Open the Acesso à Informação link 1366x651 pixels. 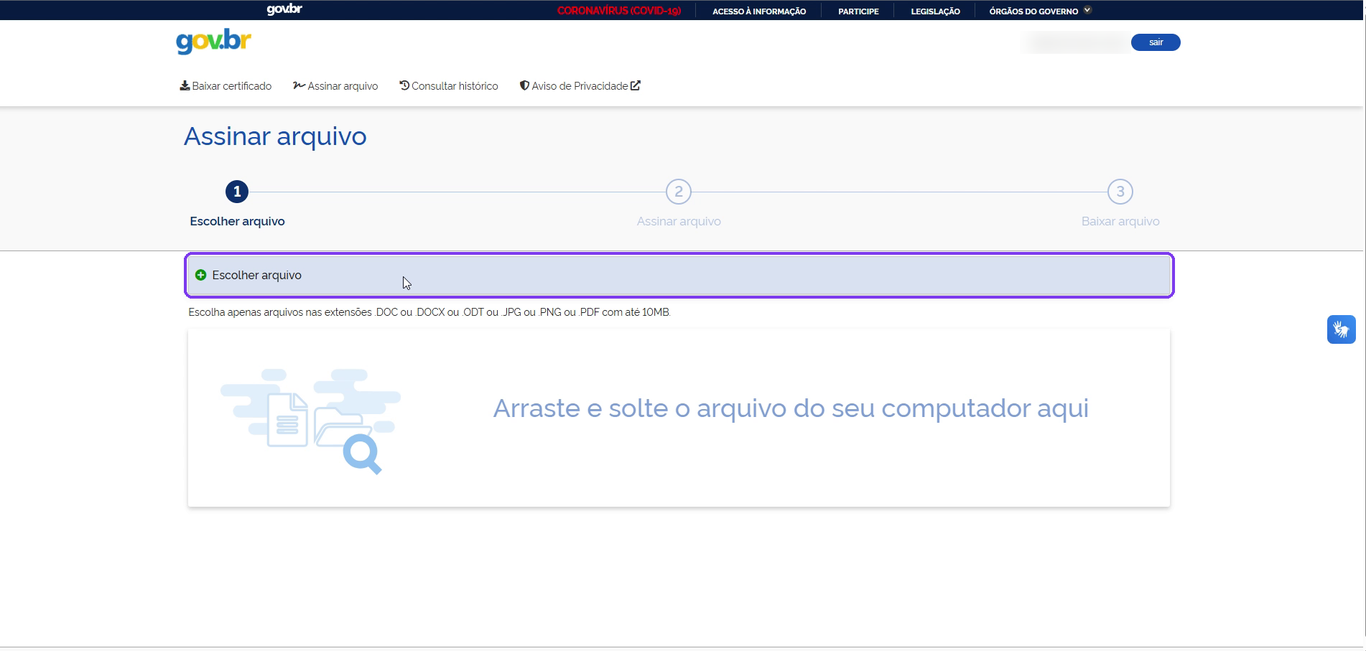759,11
